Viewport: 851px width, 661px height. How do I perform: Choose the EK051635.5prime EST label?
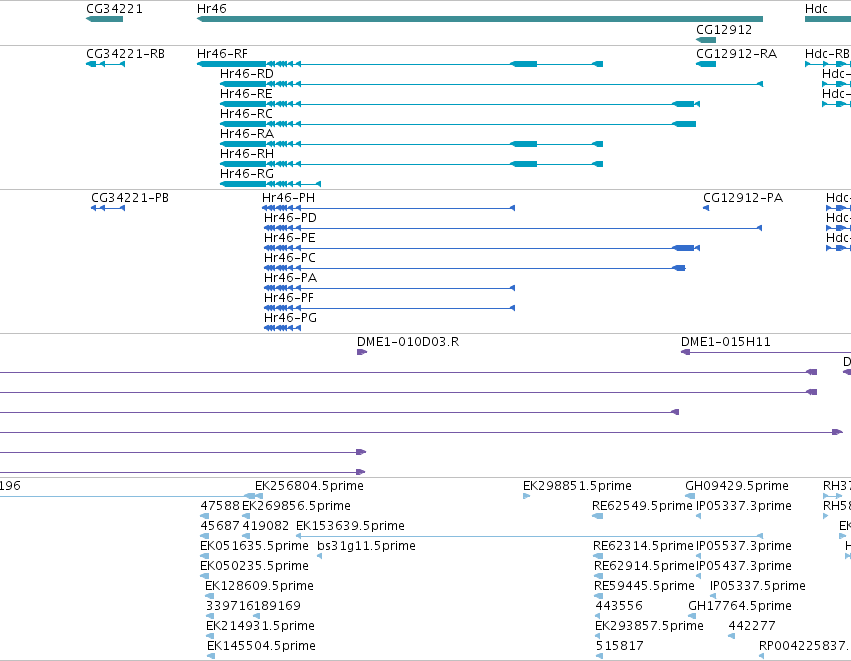coord(255,546)
